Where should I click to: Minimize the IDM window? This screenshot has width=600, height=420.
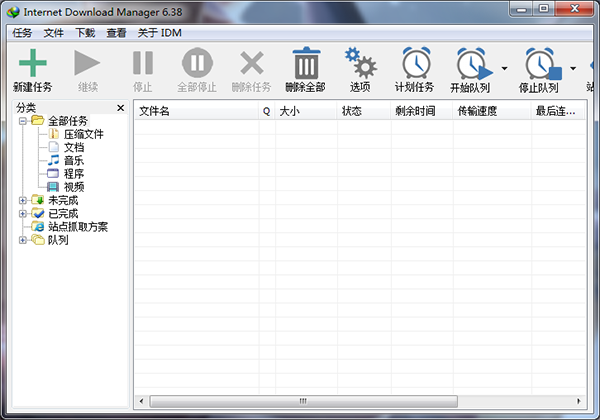click(x=521, y=9)
